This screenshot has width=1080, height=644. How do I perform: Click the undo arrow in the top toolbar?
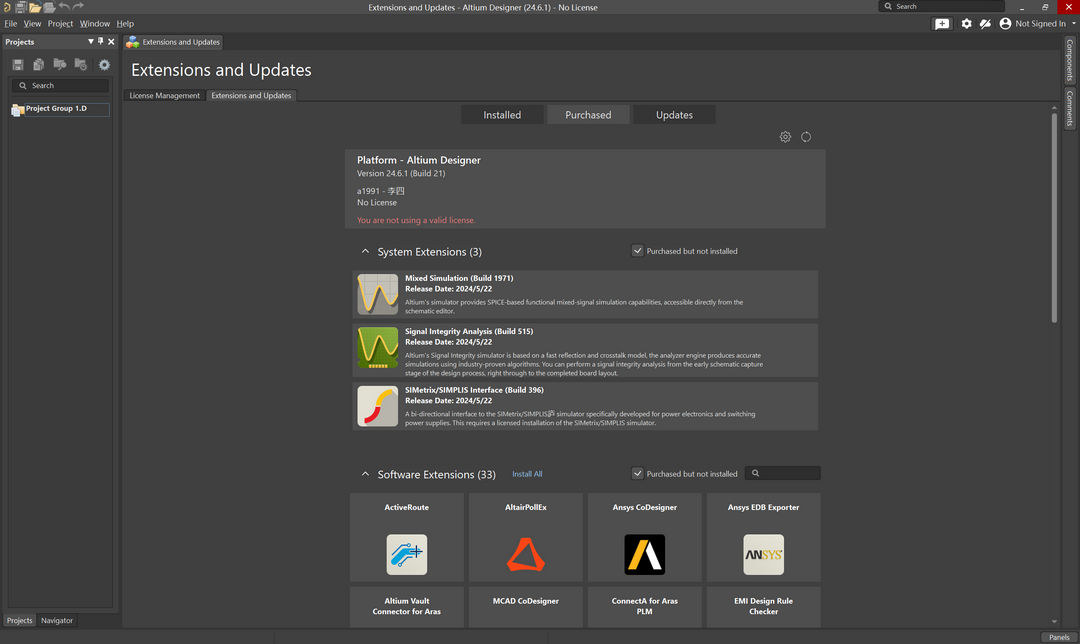[63, 7]
